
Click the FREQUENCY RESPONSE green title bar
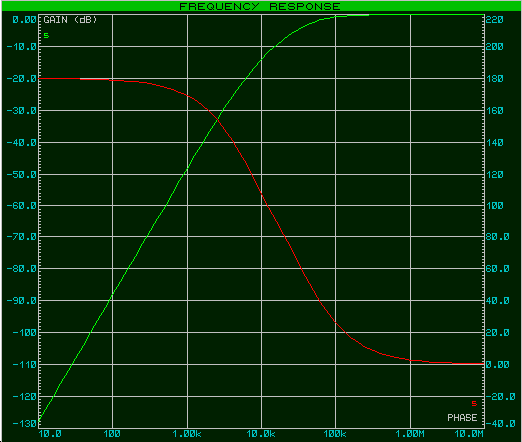[261, 6]
